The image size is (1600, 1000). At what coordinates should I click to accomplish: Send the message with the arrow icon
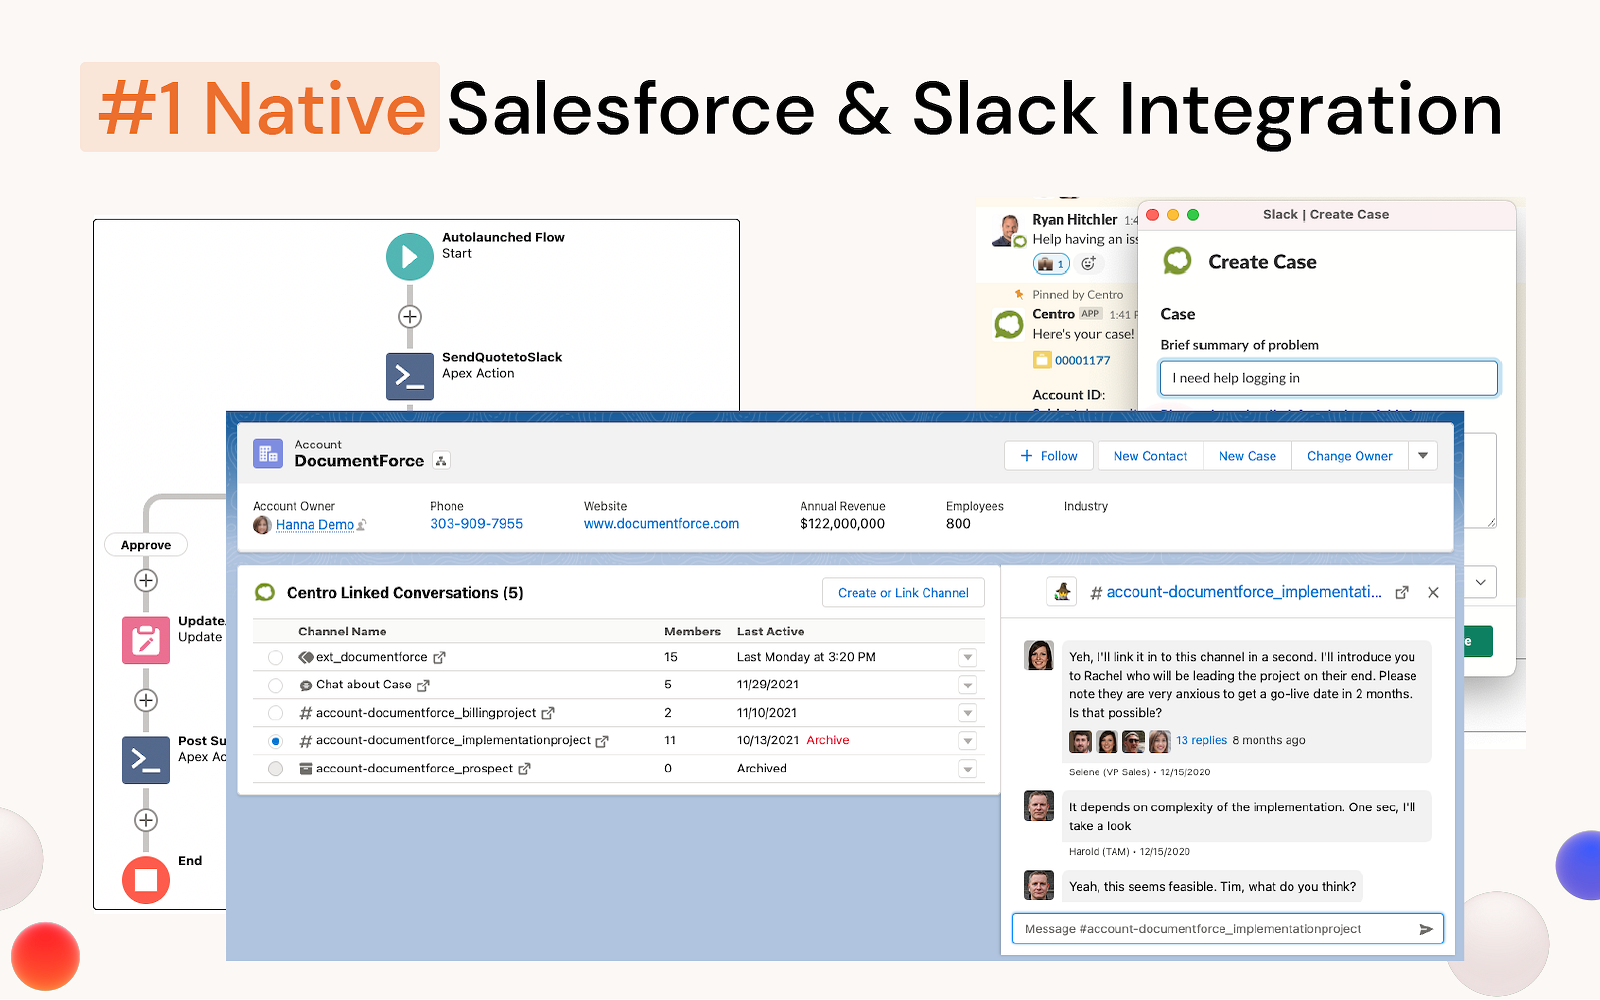1426,929
